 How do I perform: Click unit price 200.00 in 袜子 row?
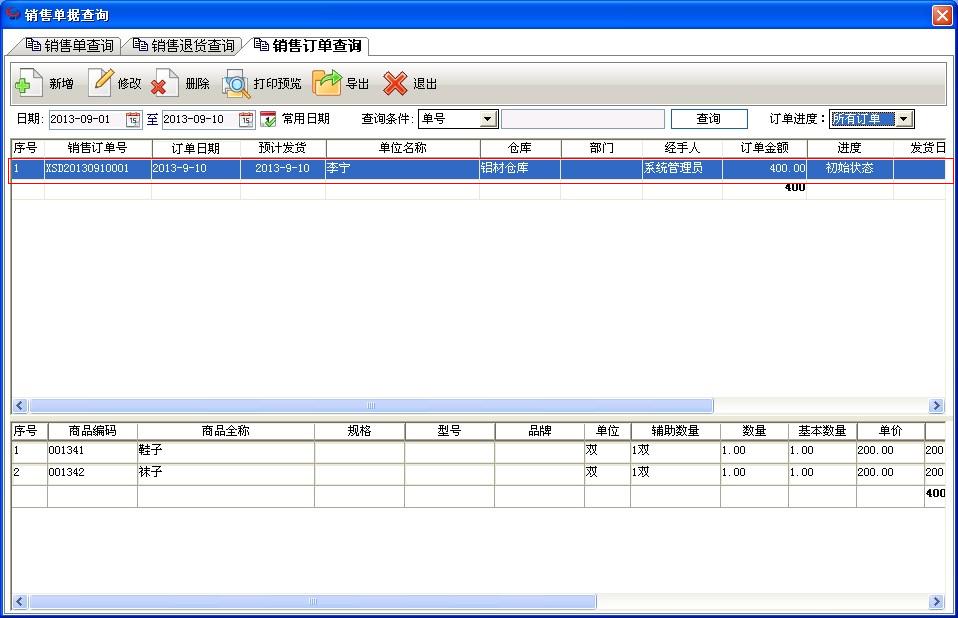click(890, 473)
